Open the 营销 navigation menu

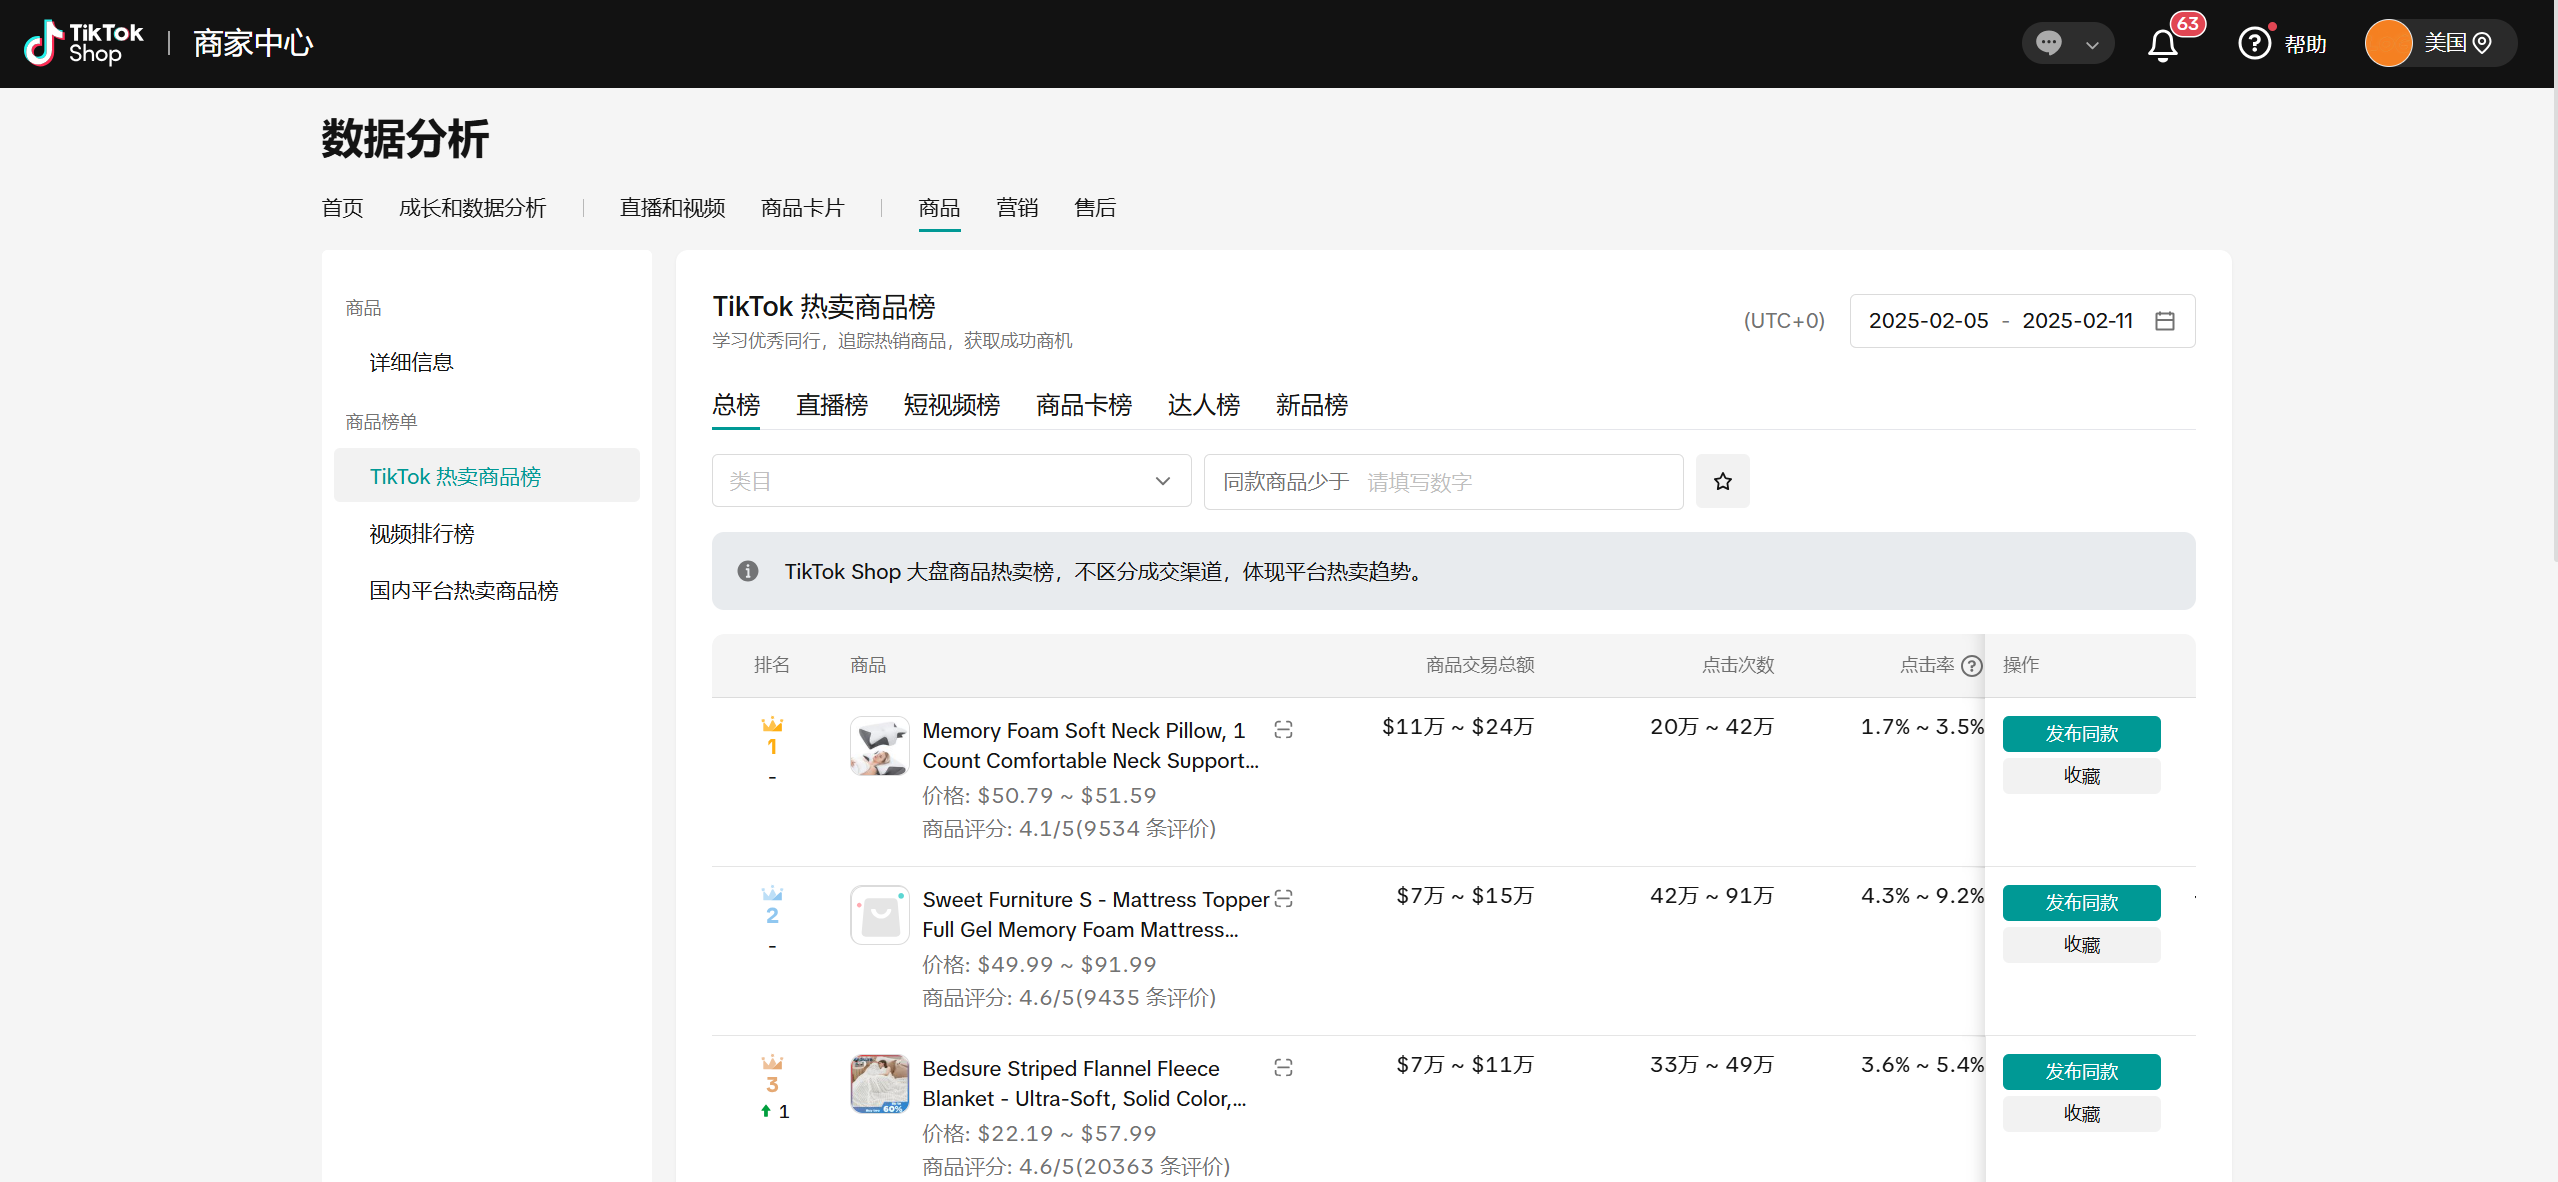1017,207
